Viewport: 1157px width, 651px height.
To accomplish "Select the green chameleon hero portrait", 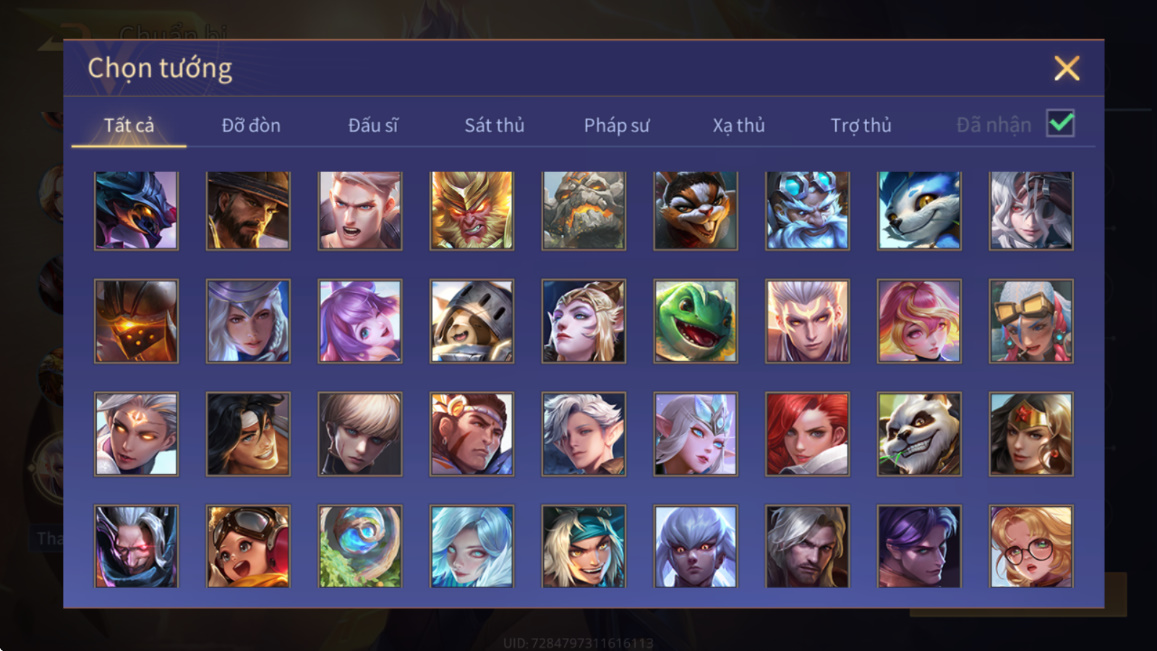I will [695, 321].
